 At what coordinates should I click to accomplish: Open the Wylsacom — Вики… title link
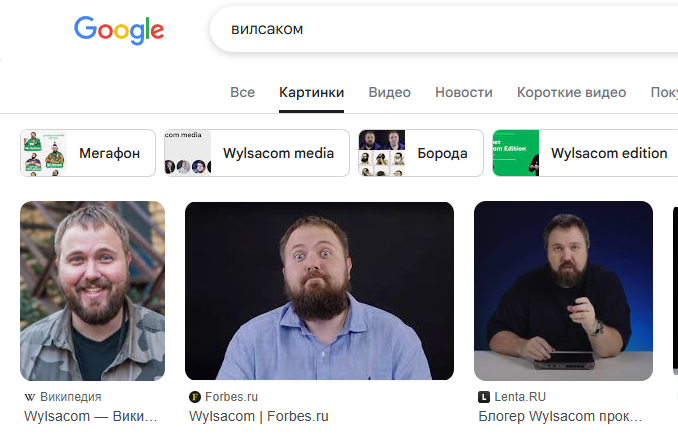point(90,416)
